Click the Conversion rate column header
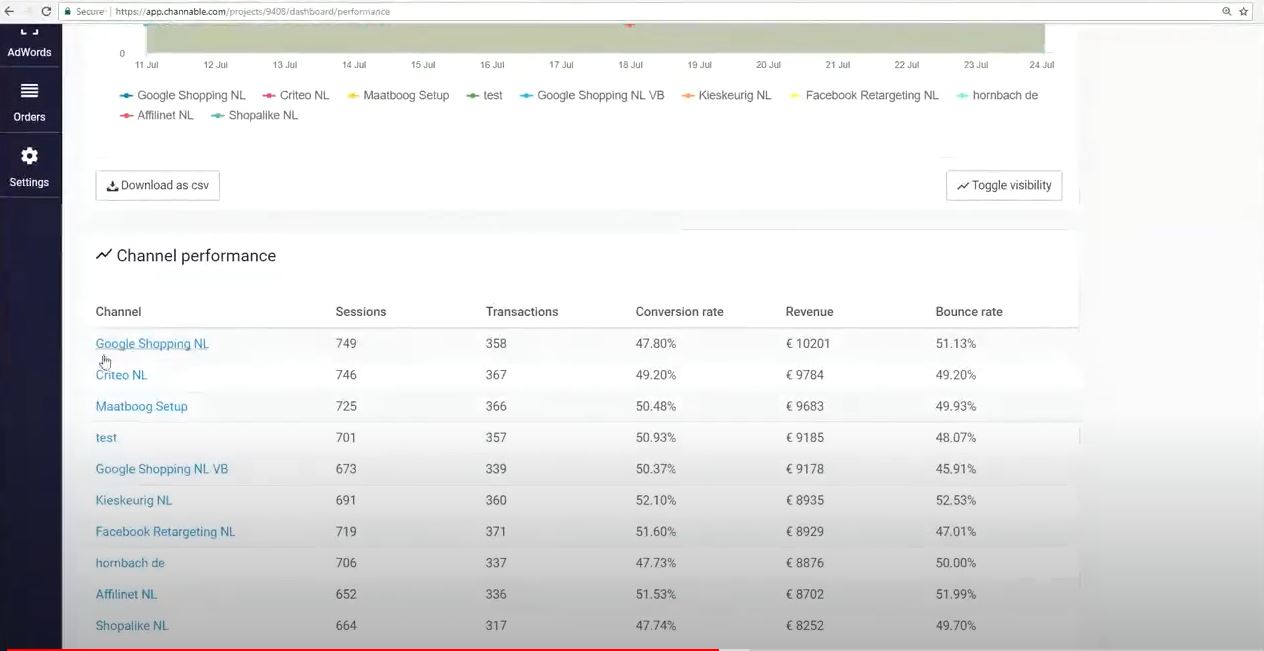The height and width of the screenshot is (651, 1264). coord(679,312)
